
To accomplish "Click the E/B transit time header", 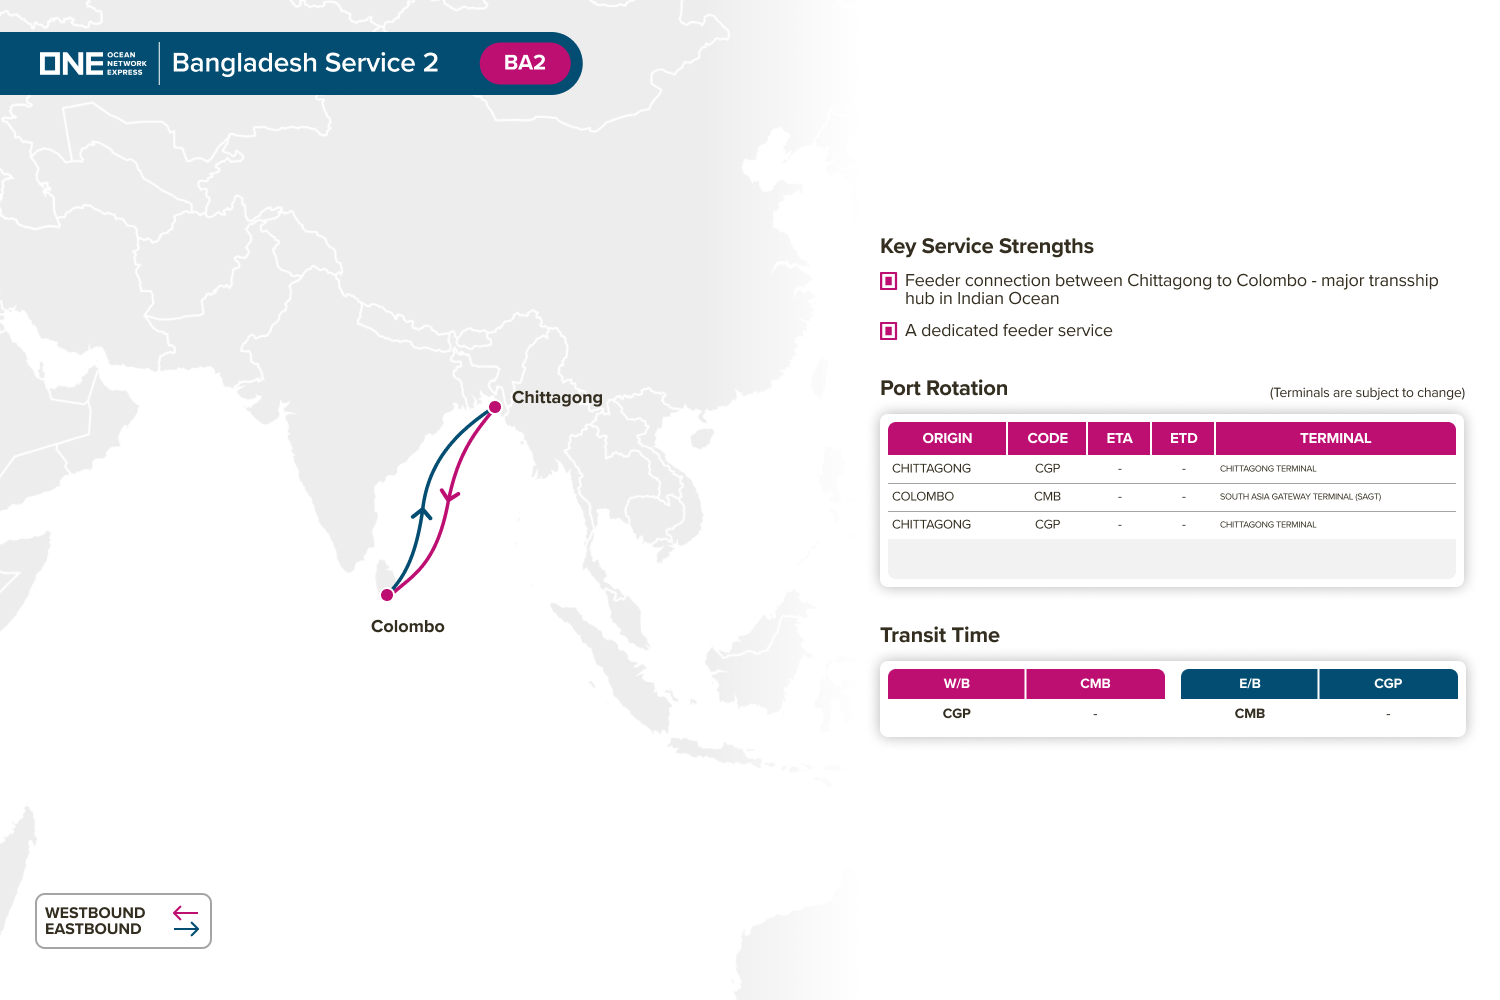I will (x=1249, y=684).
